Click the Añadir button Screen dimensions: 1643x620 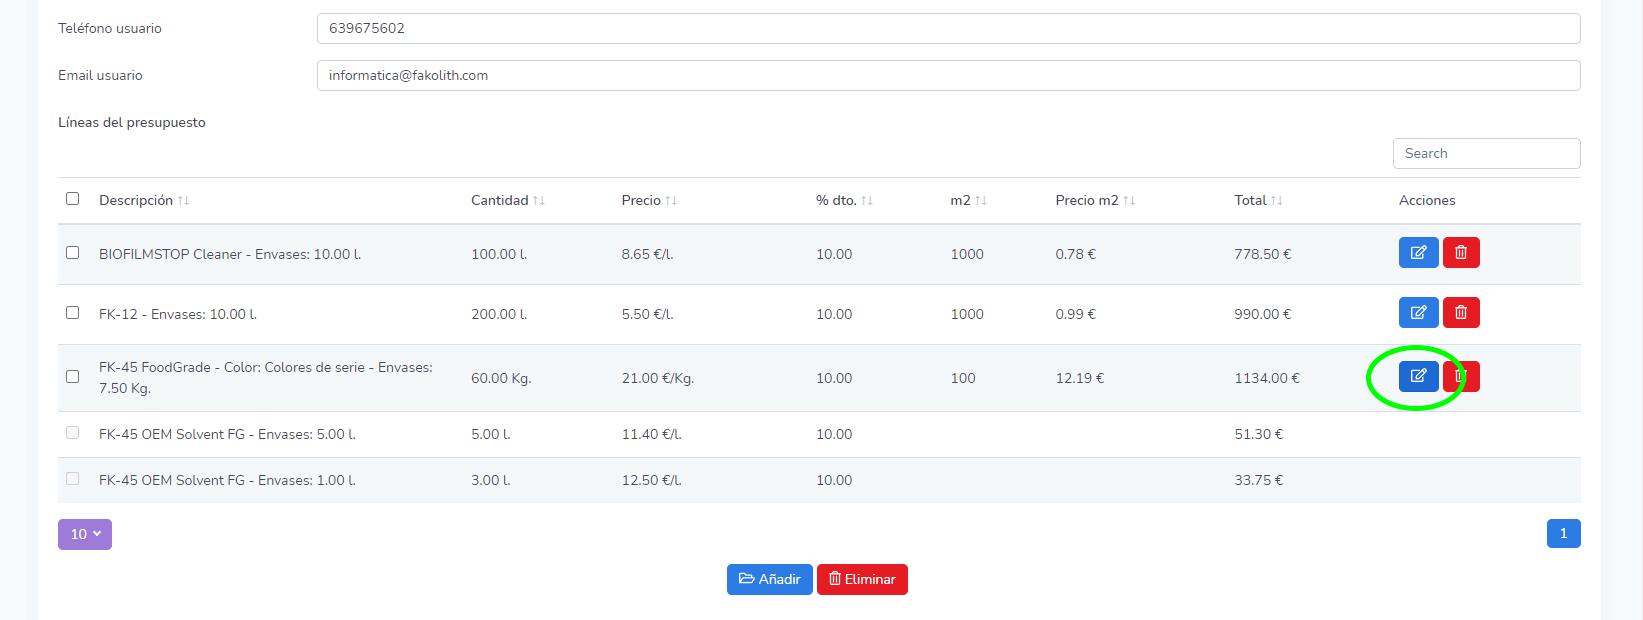click(x=769, y=580)
